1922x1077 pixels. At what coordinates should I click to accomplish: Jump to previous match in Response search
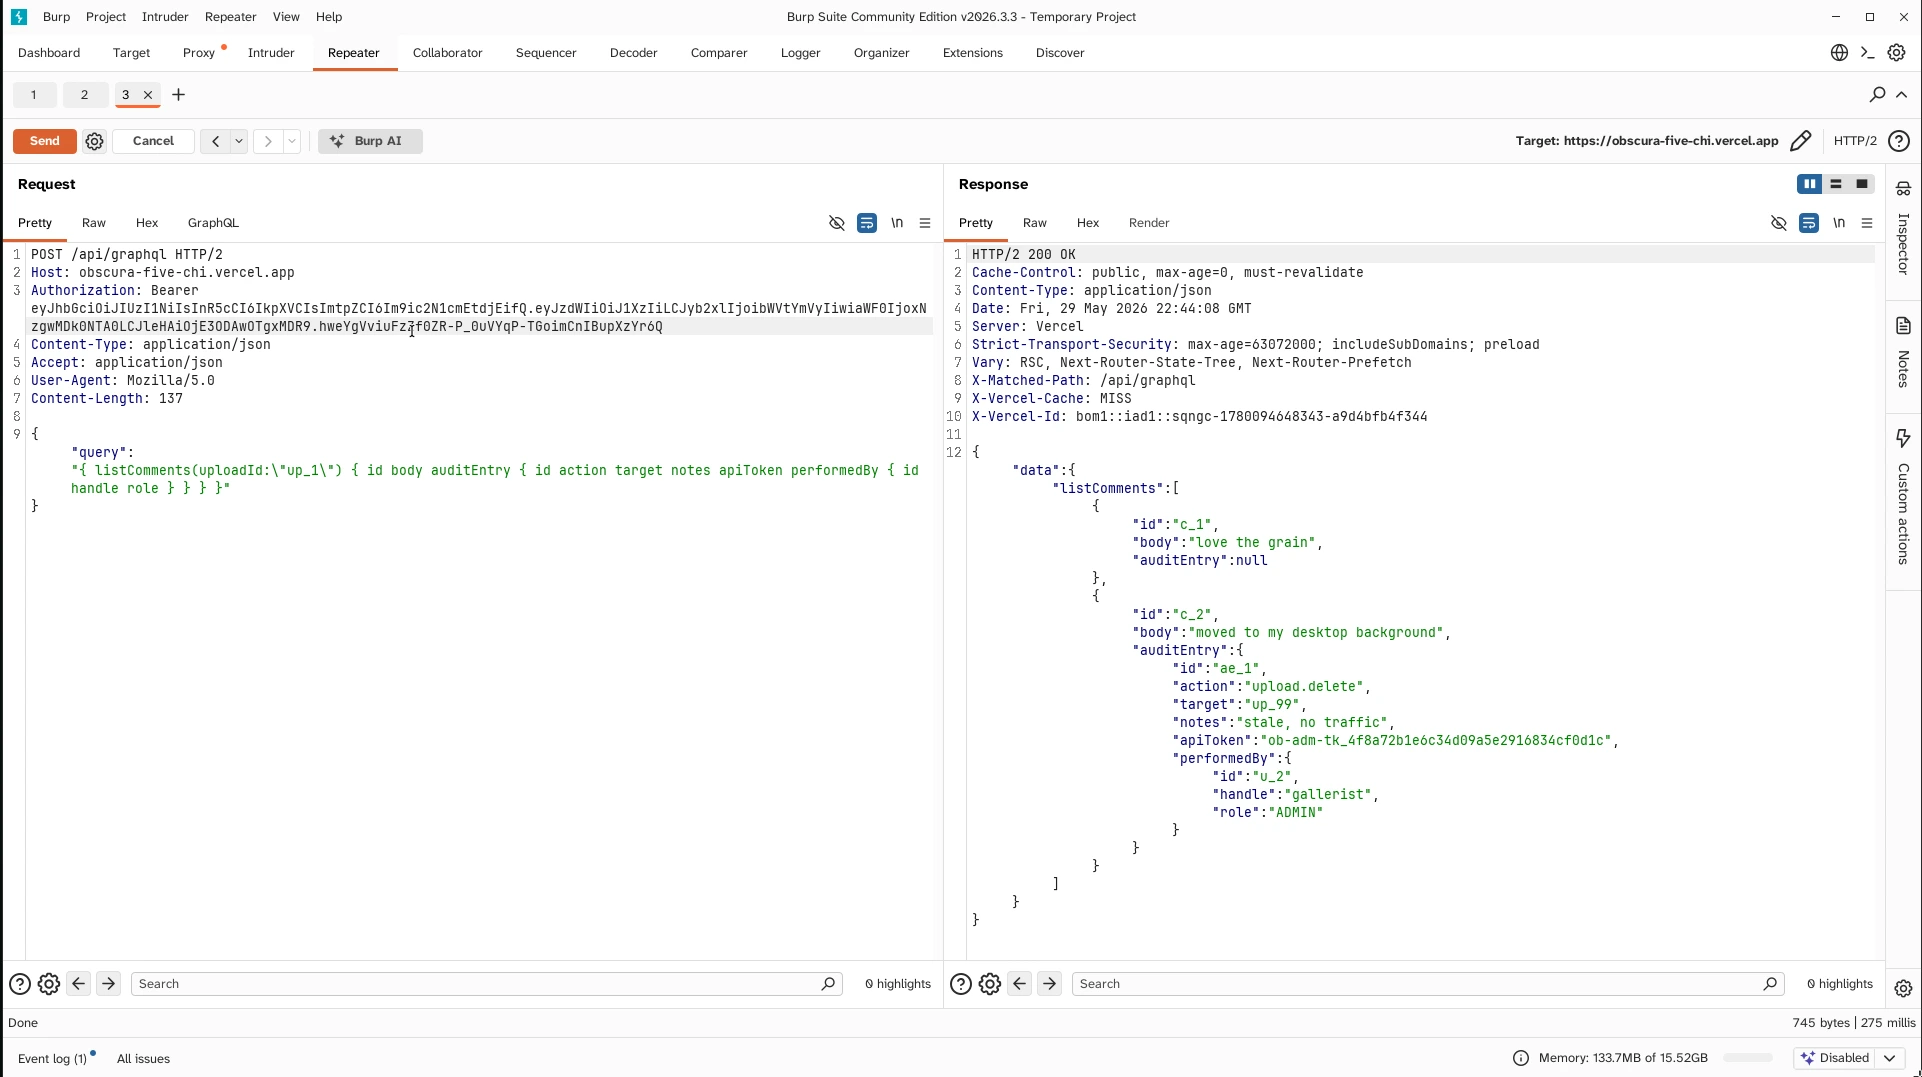click(1020, 984)
